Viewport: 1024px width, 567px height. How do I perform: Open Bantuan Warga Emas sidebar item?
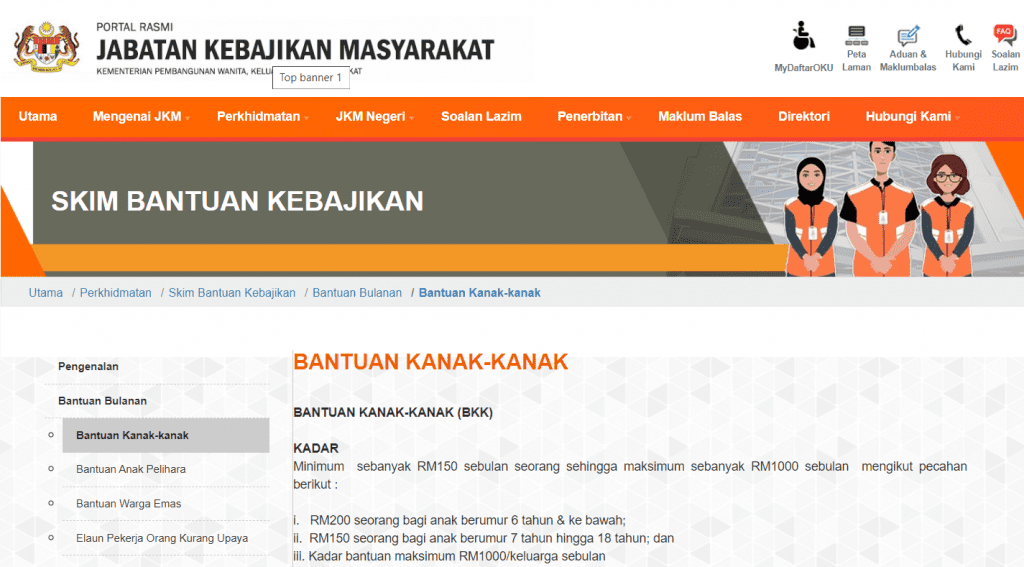[x=129, y=504]
